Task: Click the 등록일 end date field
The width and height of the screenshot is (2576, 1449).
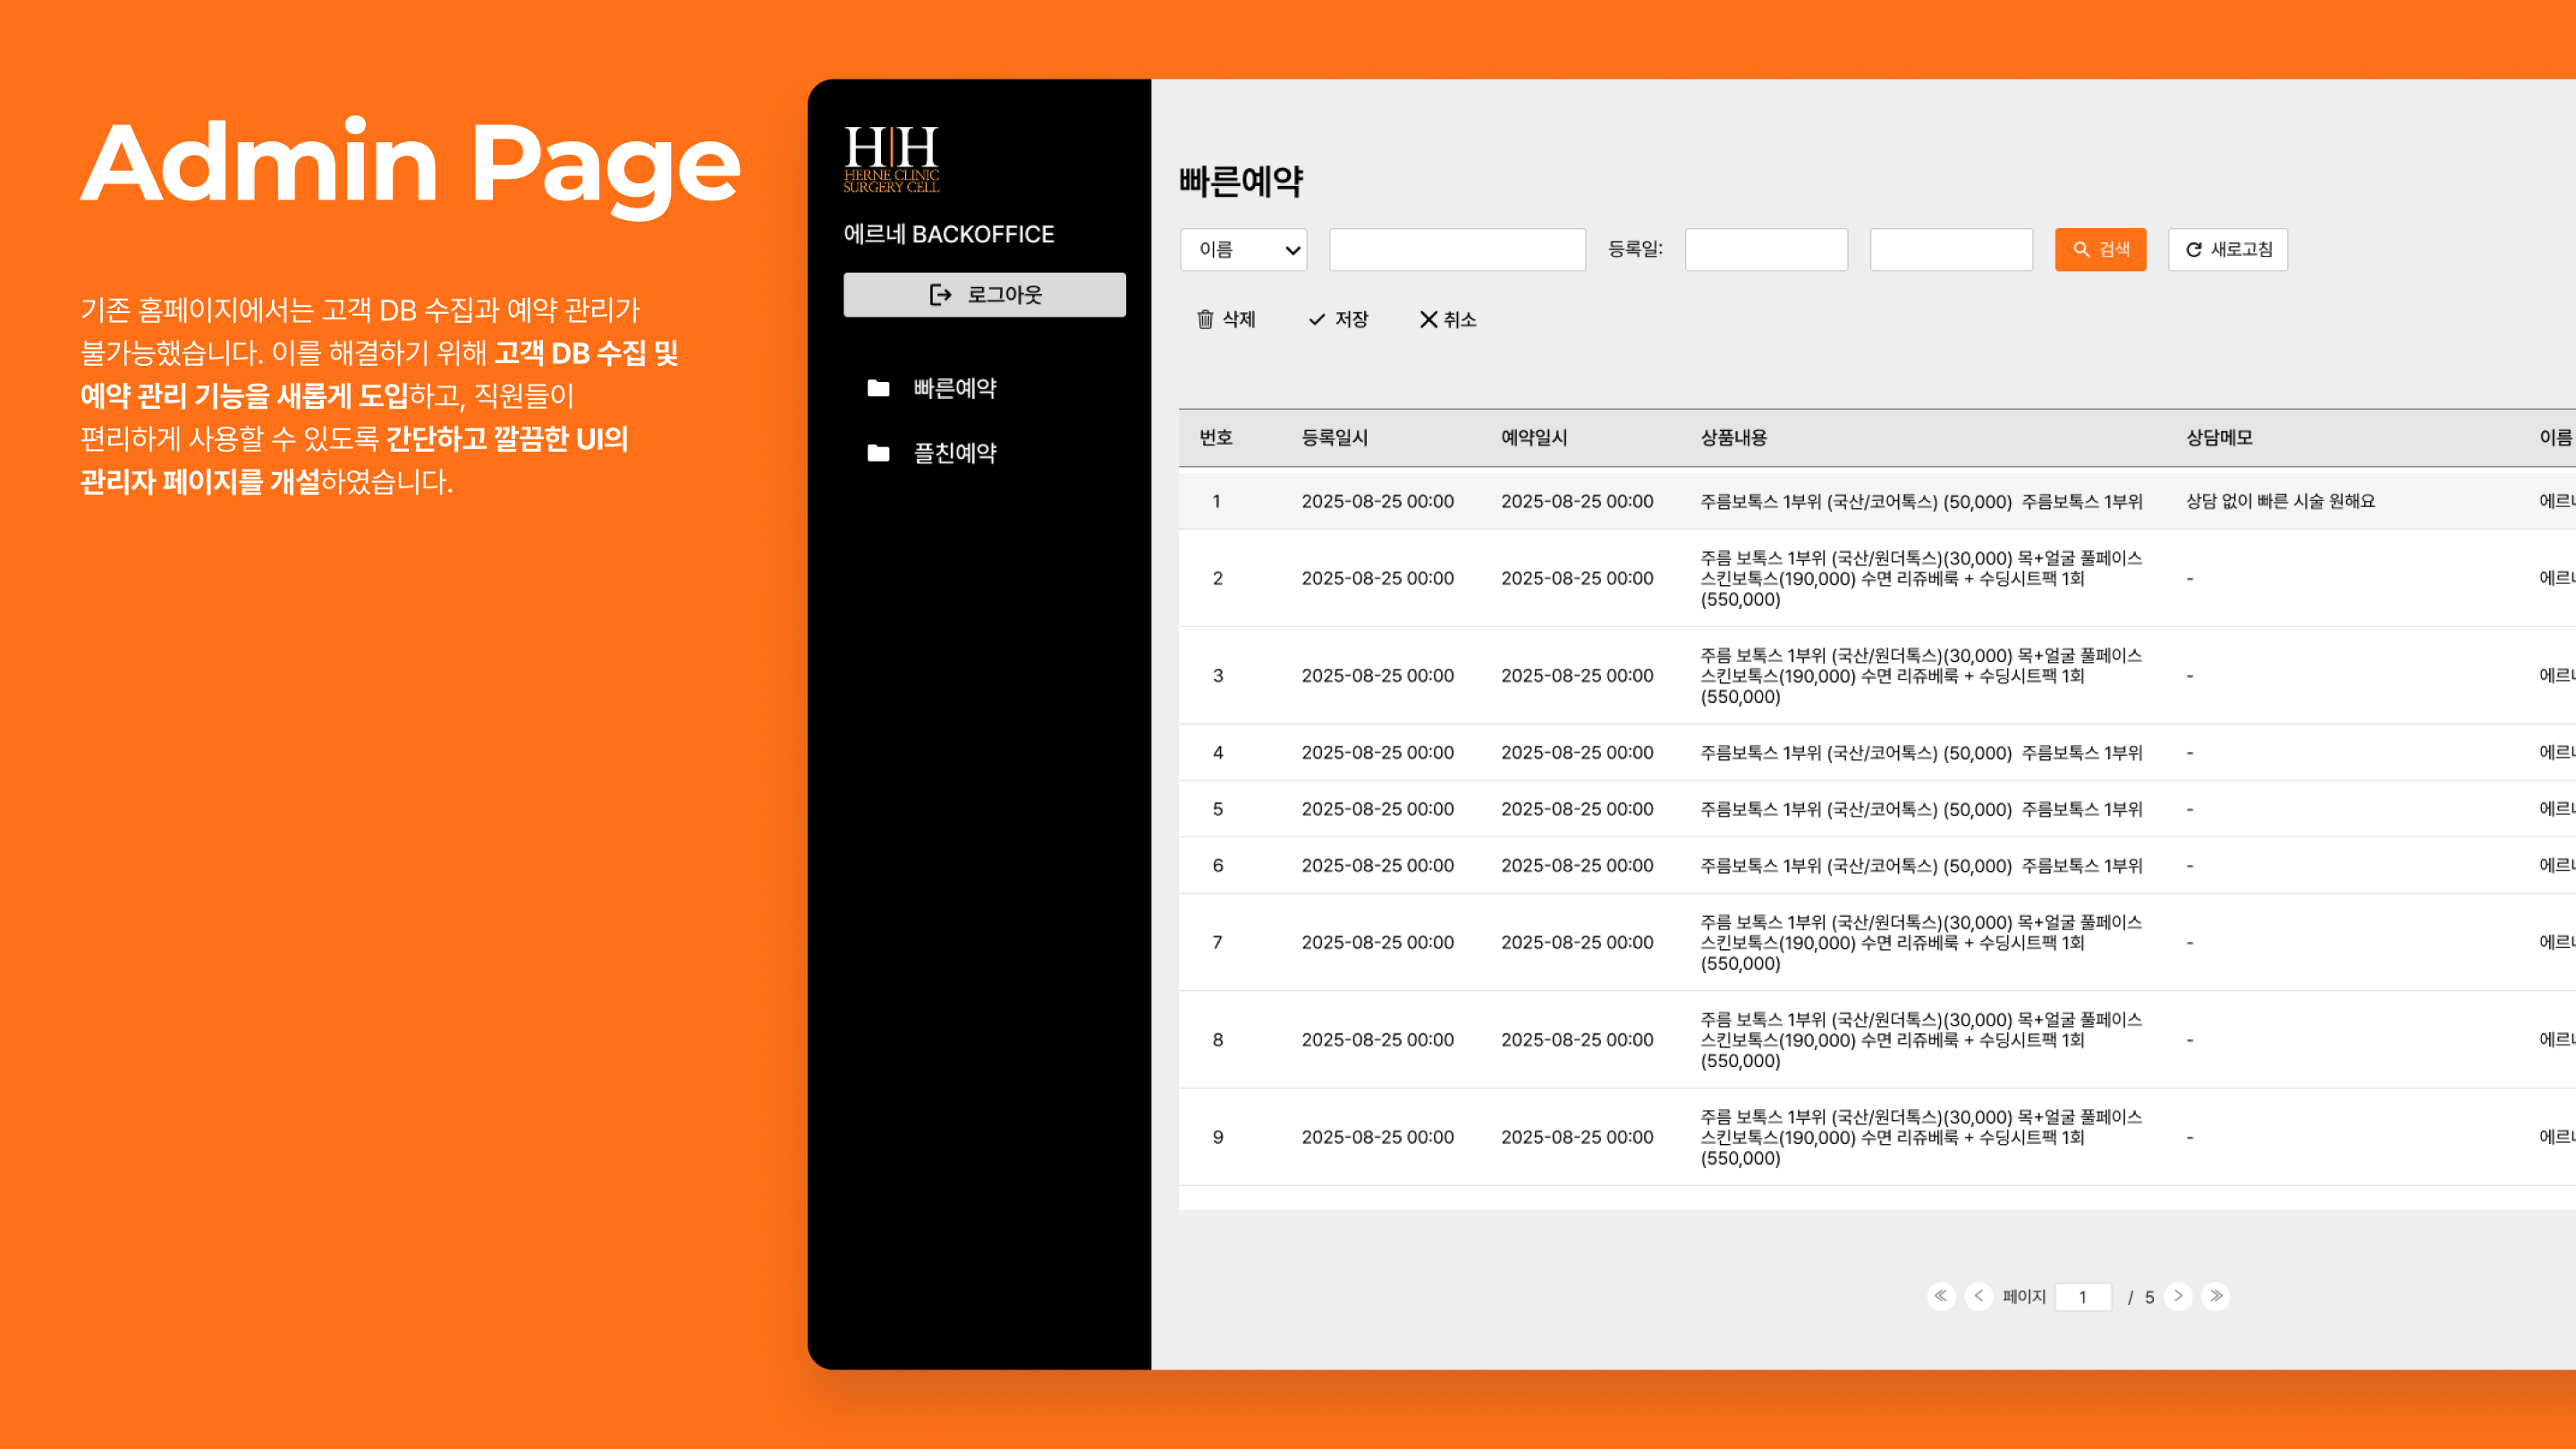Action: 1951,250
